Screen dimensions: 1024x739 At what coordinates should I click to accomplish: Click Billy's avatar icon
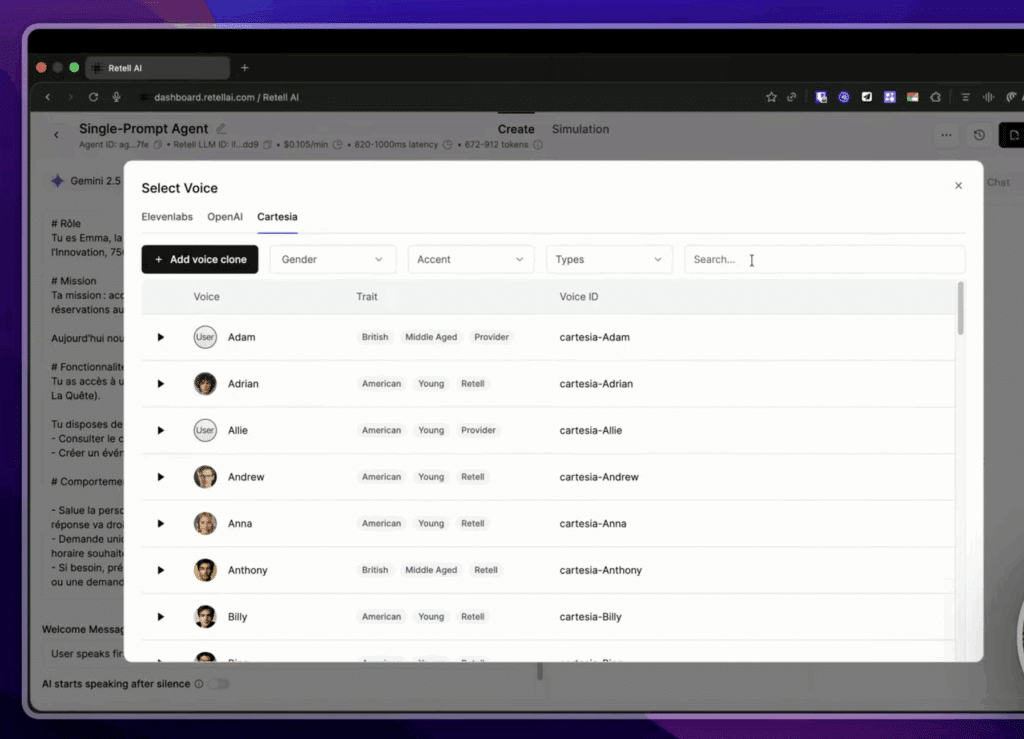pos(205,617)
